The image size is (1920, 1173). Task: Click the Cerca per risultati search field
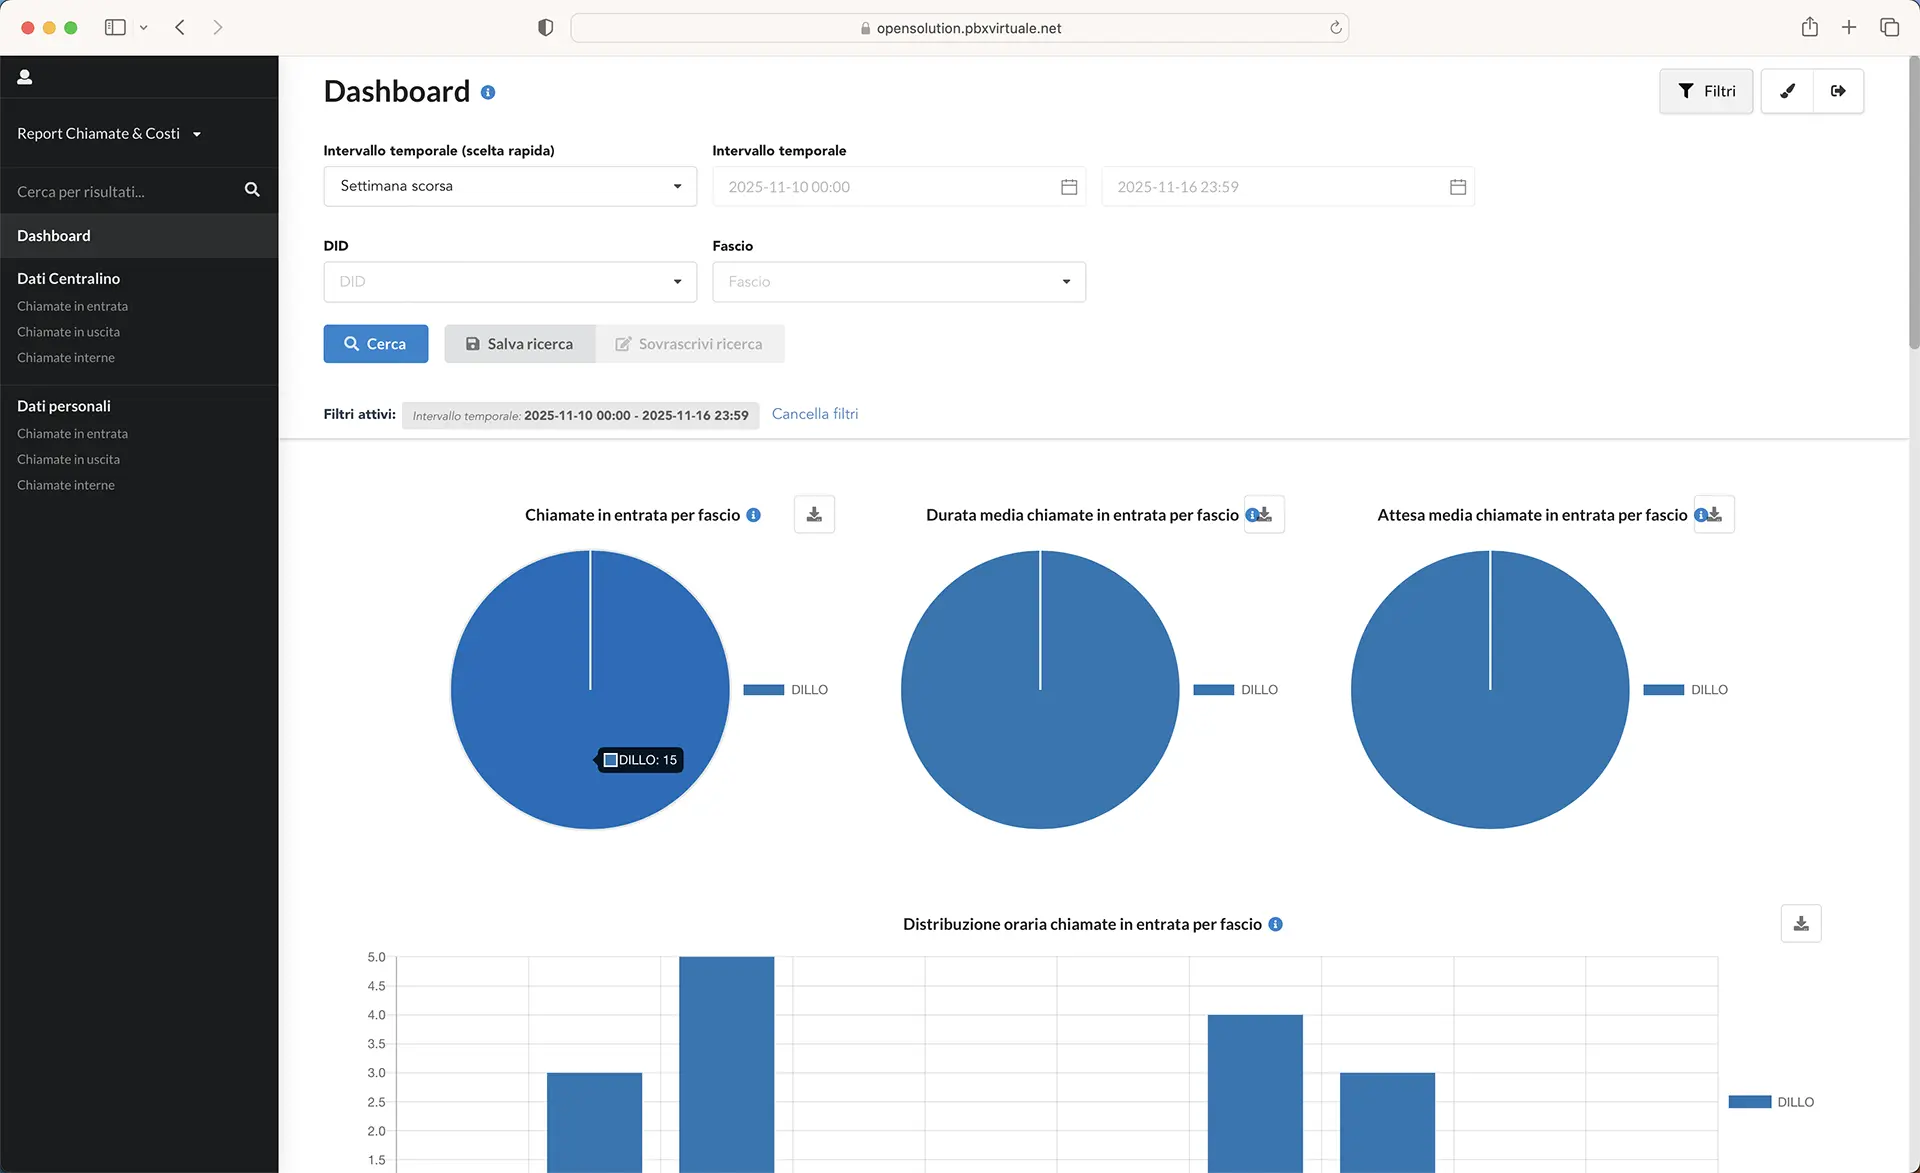point(125,191)
